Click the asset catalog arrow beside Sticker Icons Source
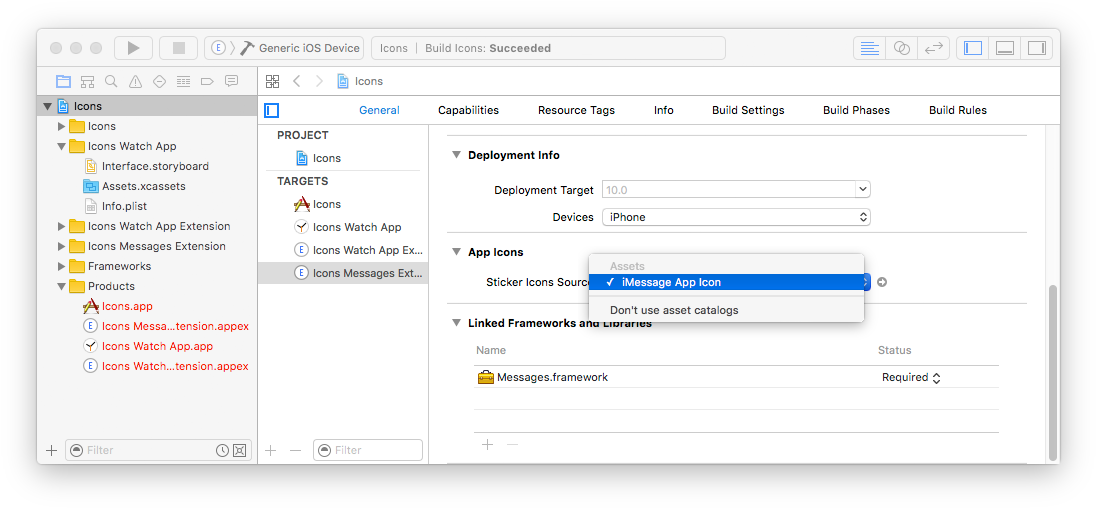 (x=882, y=282)
